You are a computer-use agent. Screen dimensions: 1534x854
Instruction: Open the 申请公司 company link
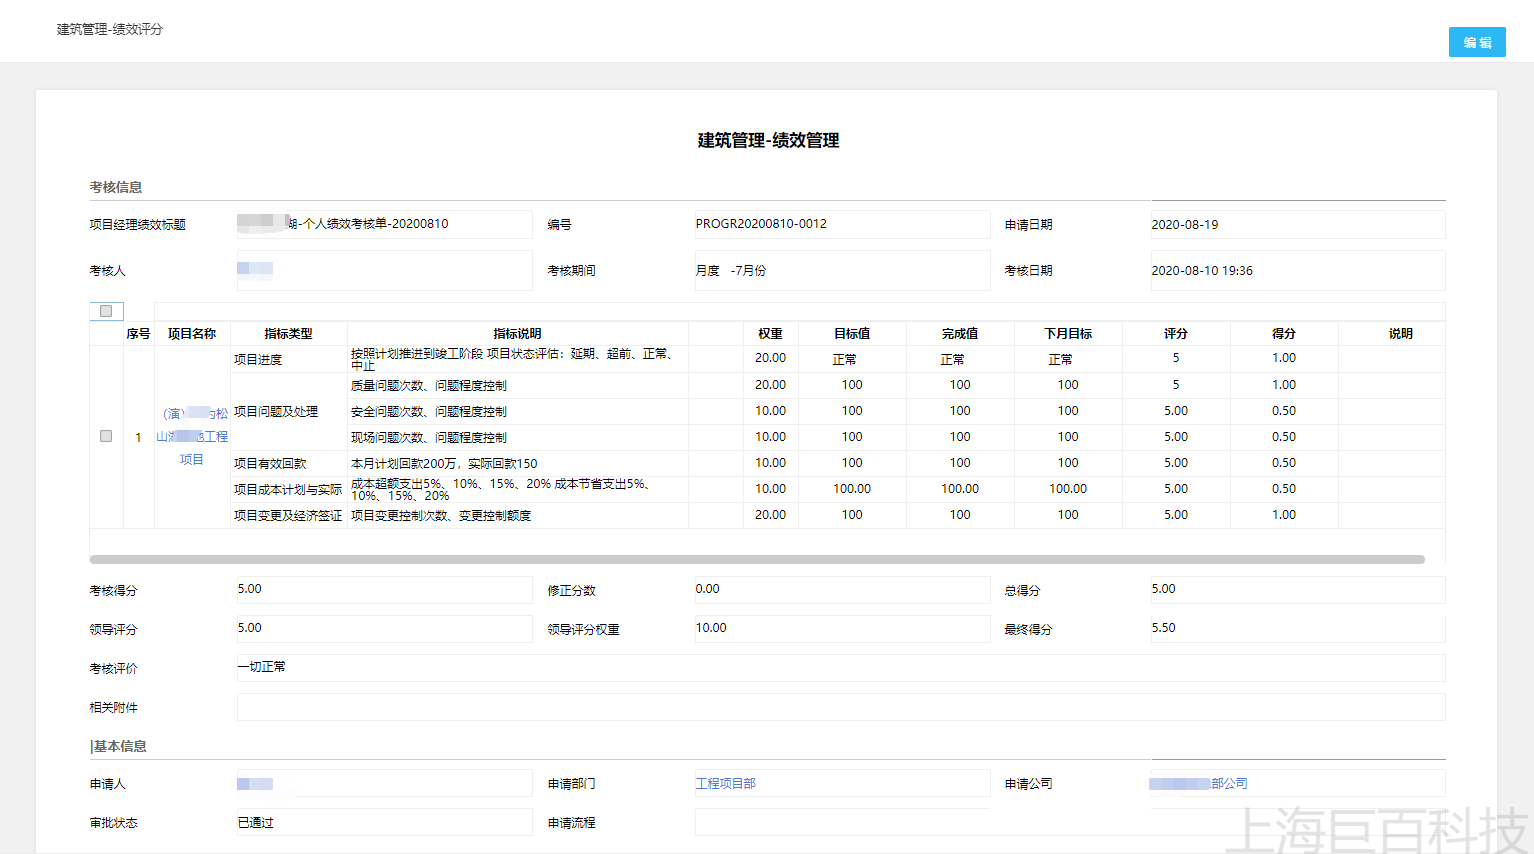pyautogui.click(x=1198, y=783)
